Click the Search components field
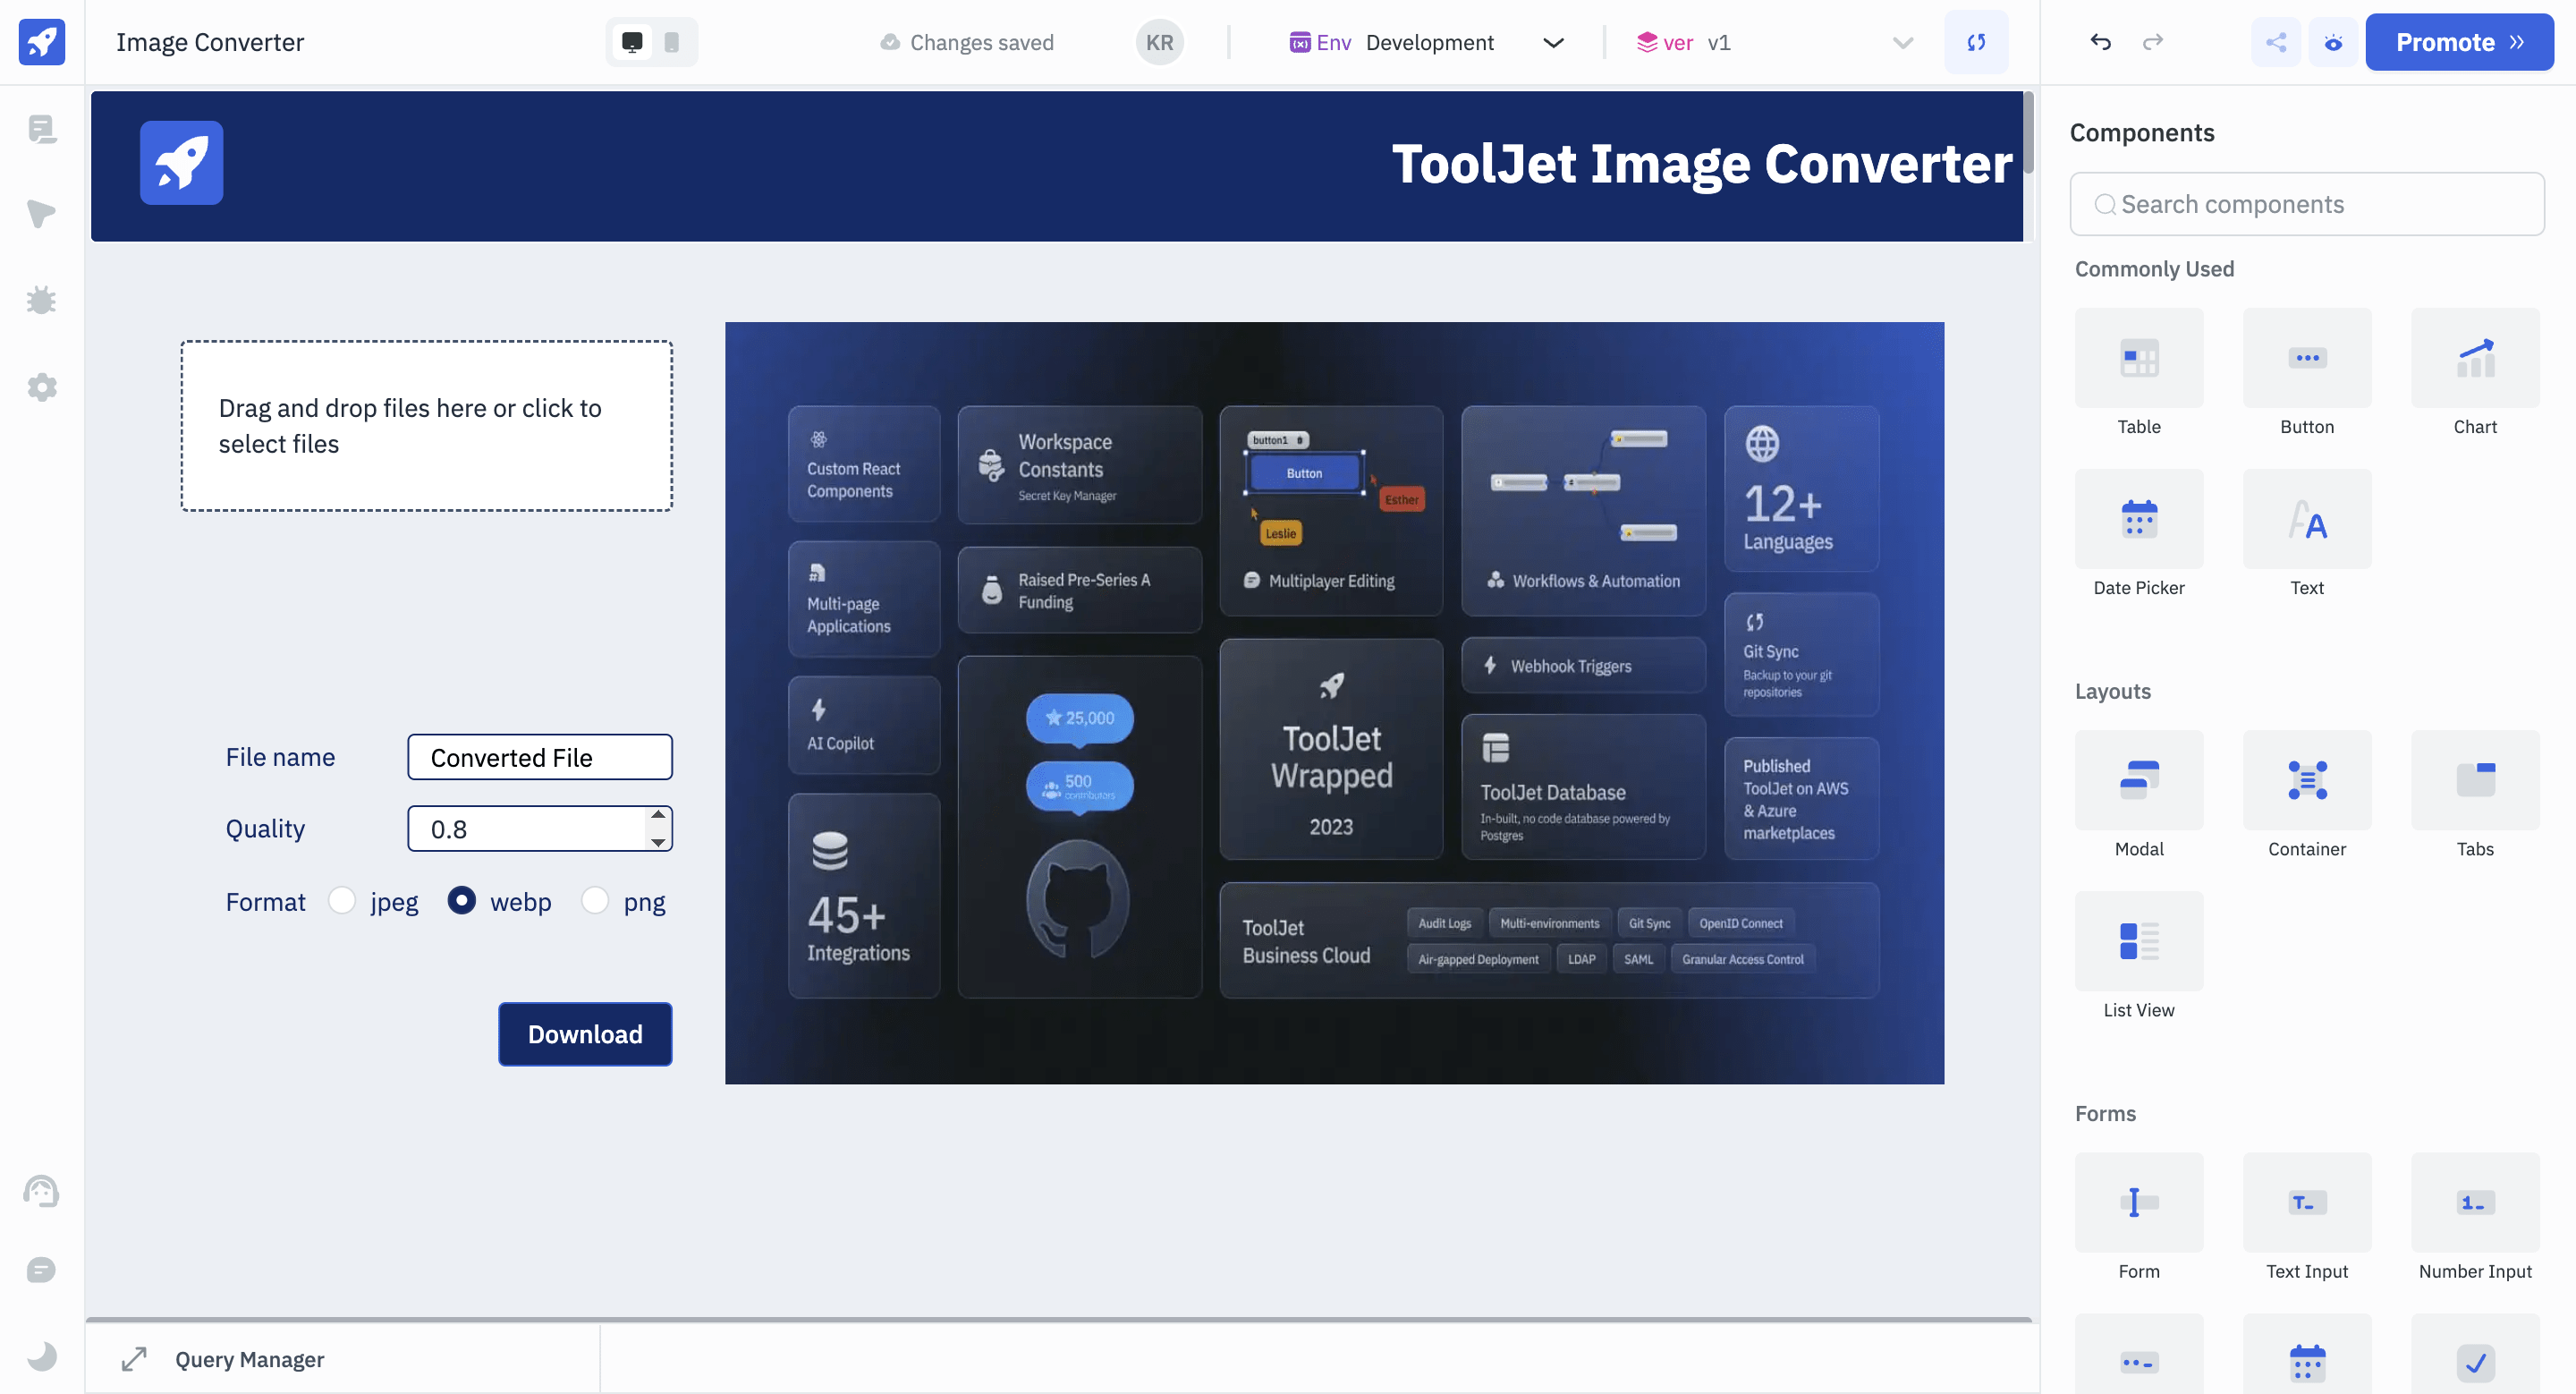 pyautogui.click(x=2306, y=204)
